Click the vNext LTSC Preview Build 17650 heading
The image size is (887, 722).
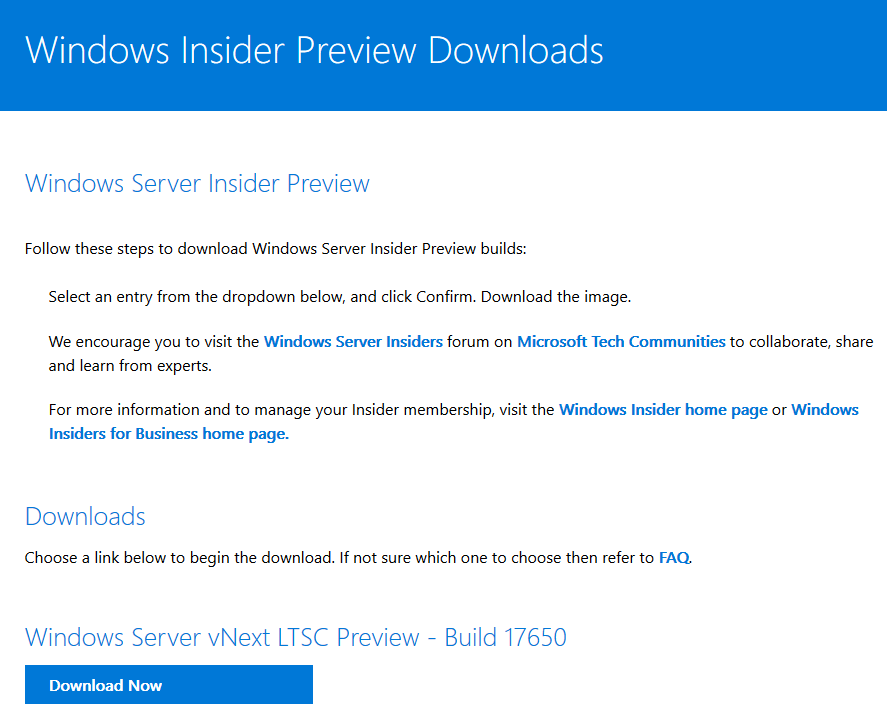(x=295, y=638)
